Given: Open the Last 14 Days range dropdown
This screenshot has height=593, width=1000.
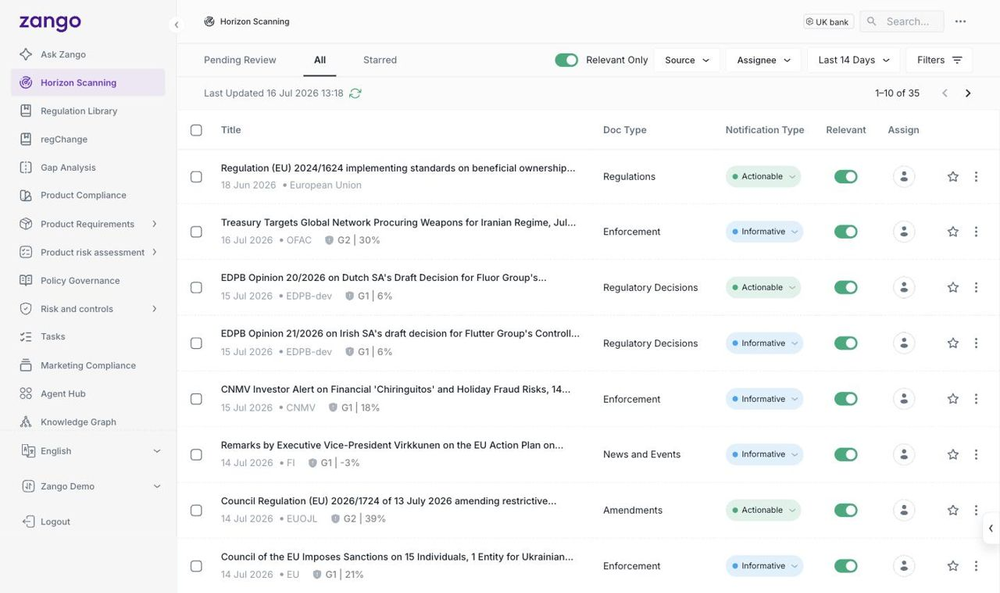Looking at the screenshot, I should (x=853, y=60).
